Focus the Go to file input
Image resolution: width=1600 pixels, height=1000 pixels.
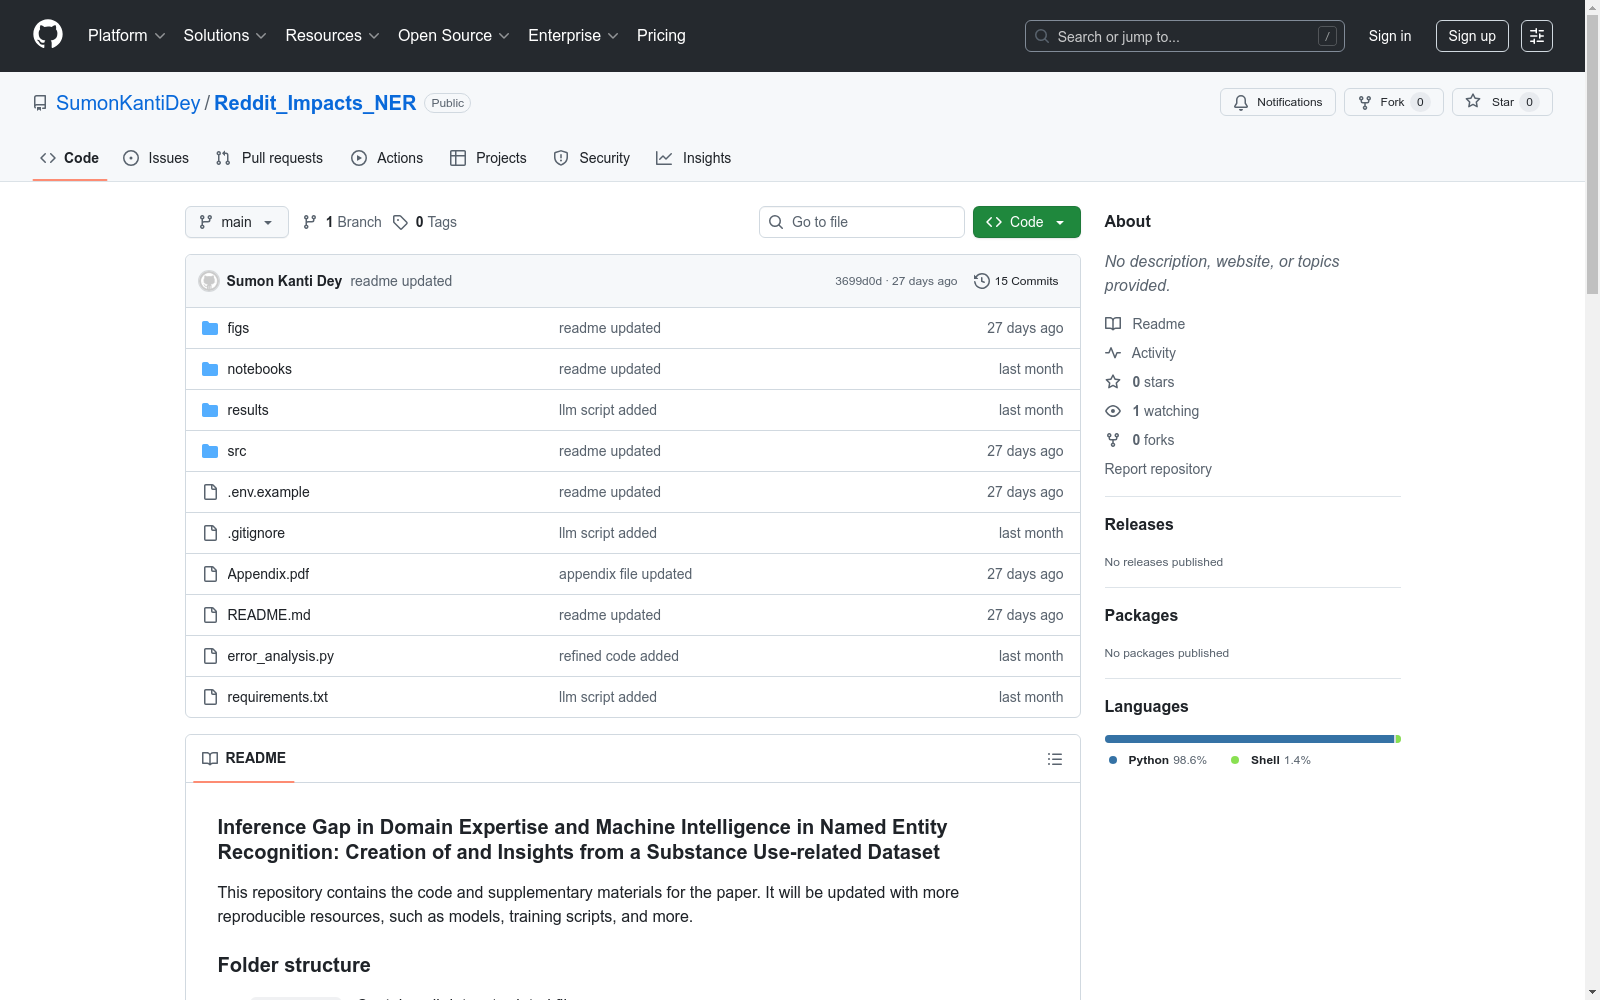tap(862, 222)
